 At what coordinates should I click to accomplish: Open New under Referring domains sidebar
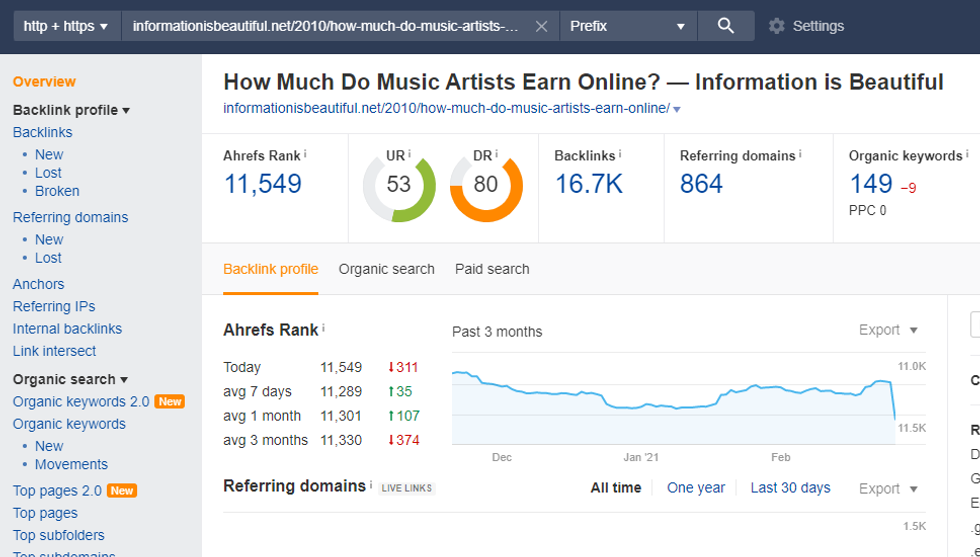[x=49, y=239]
